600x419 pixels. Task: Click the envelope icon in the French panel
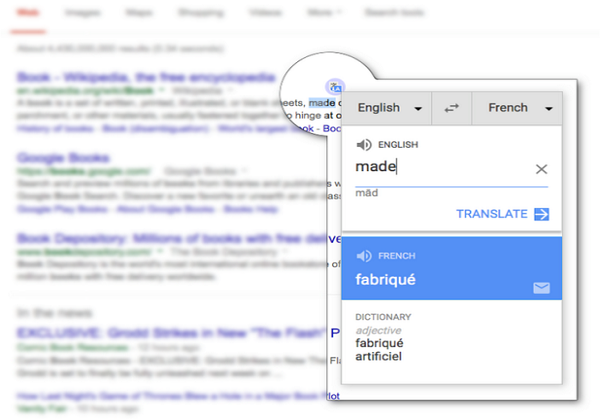coord(541,288)
